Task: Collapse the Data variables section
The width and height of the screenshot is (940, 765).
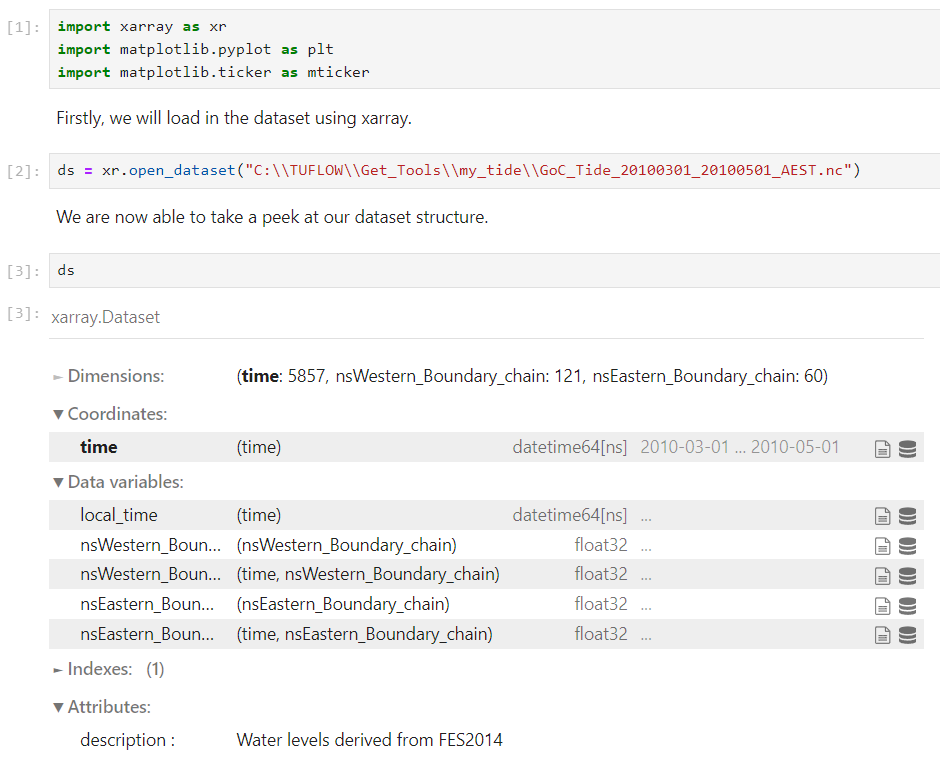Action: (x=58, y=481)
